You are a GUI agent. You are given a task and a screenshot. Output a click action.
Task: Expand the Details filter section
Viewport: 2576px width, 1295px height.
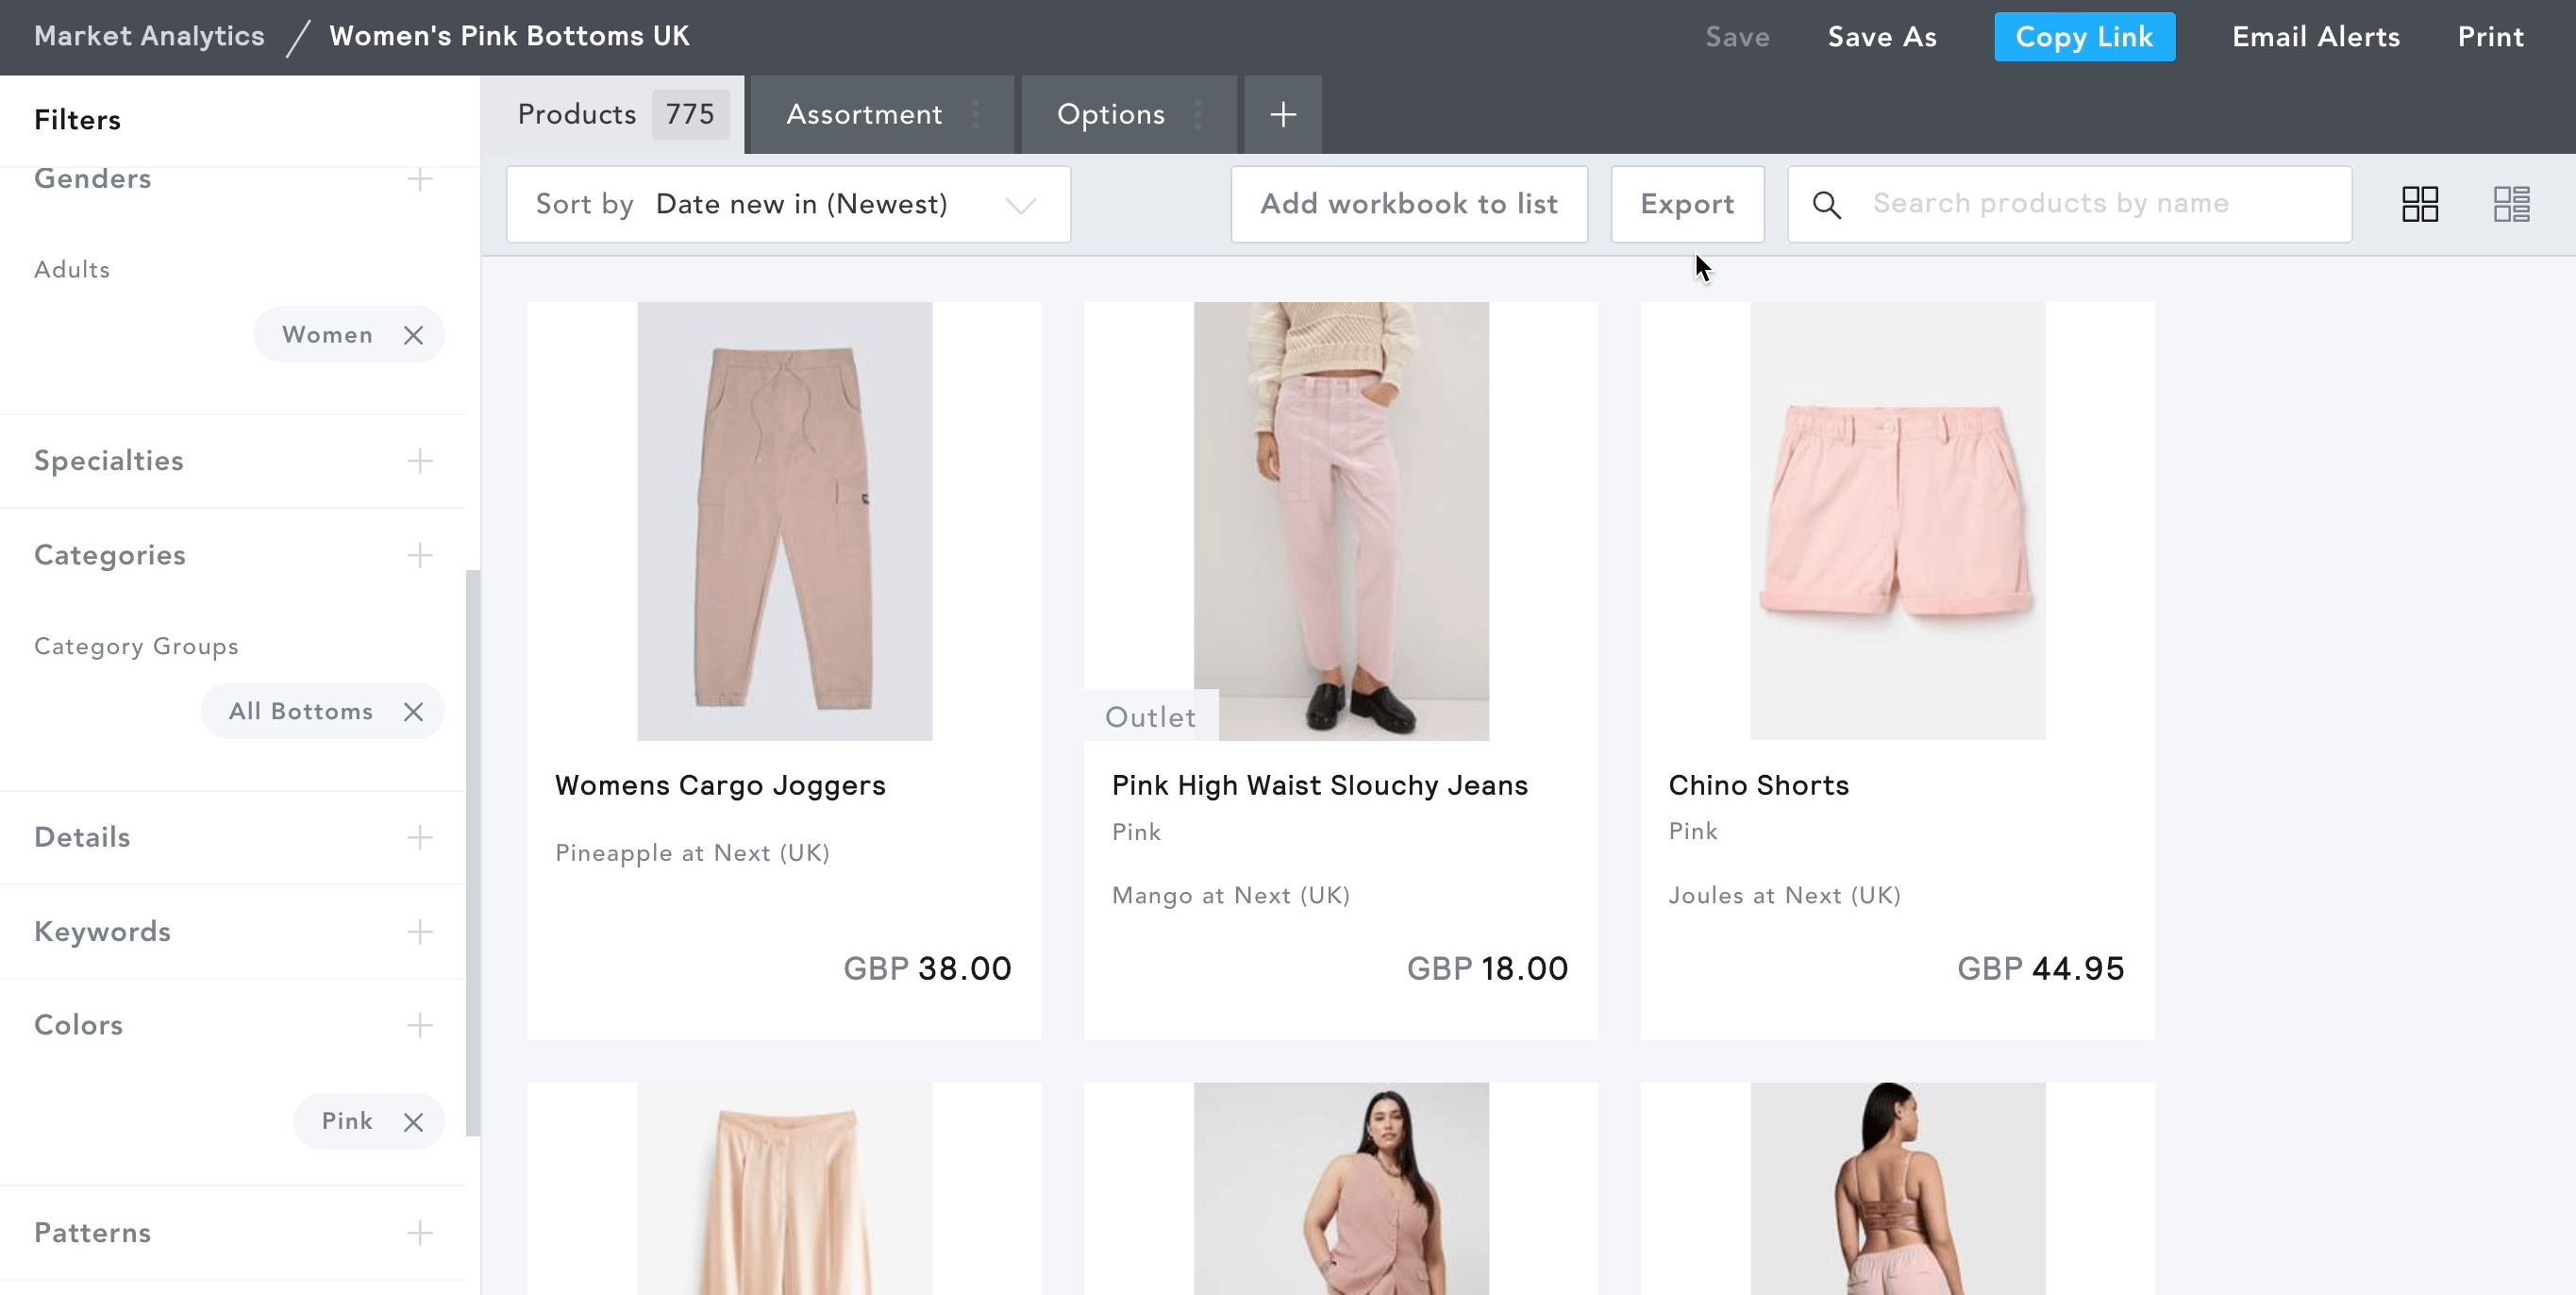[420, 837]
